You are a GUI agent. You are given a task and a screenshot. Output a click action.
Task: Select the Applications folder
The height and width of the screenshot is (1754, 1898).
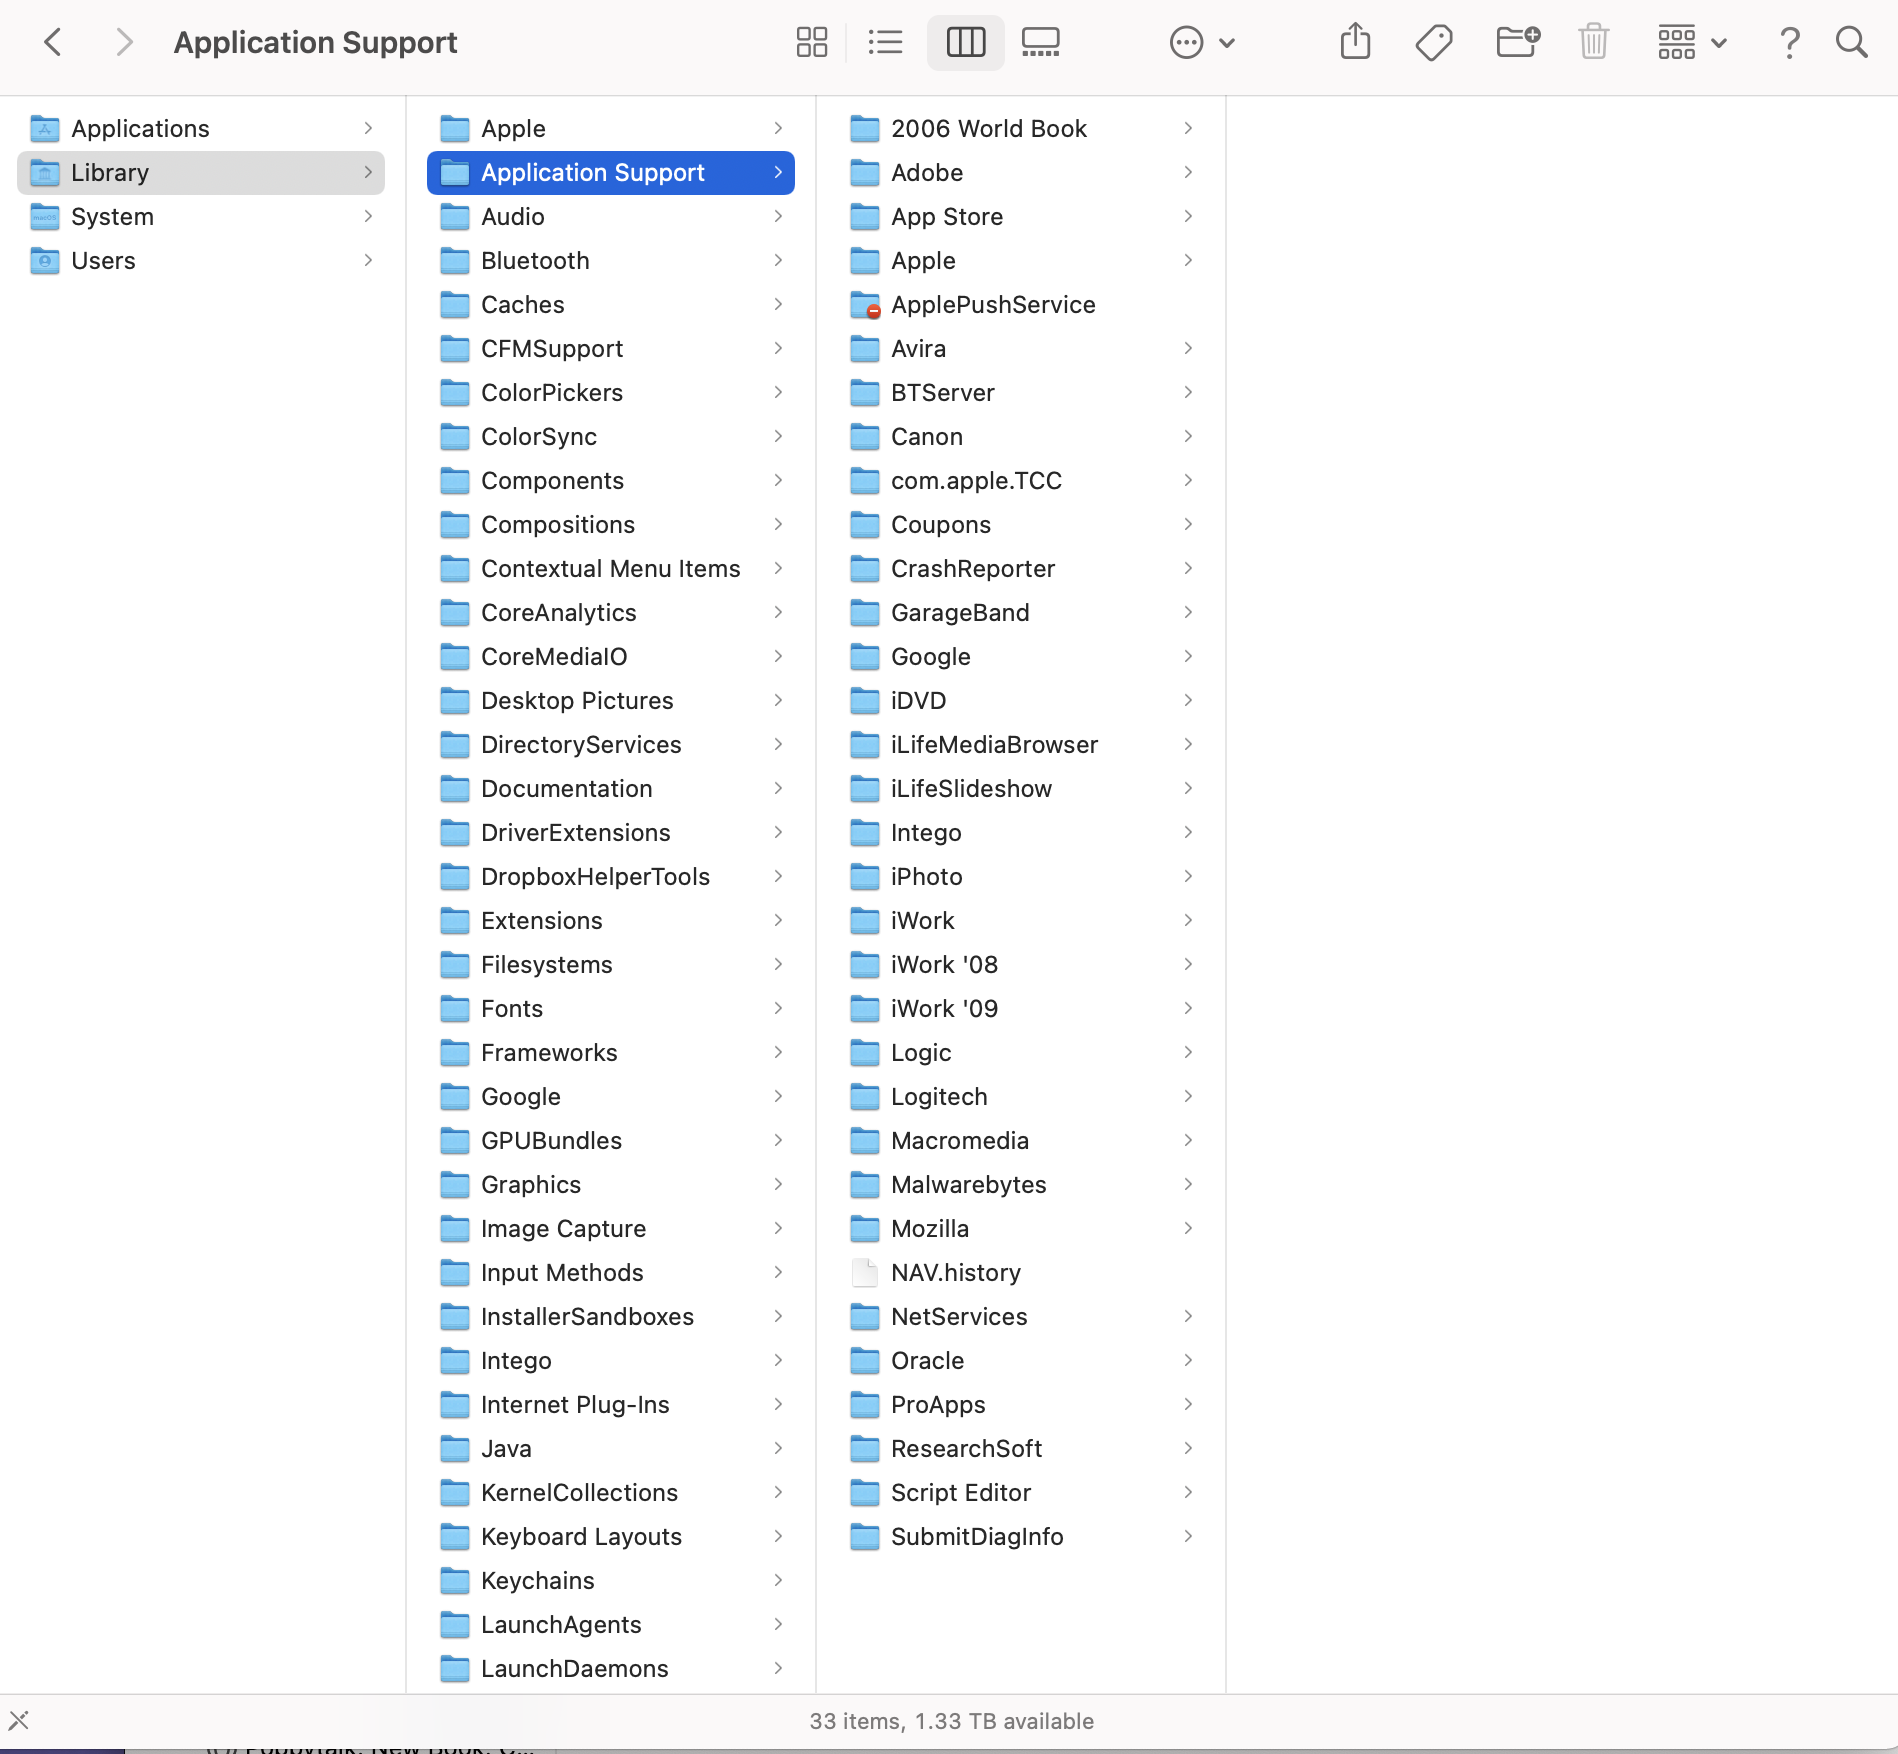[201, 128]
